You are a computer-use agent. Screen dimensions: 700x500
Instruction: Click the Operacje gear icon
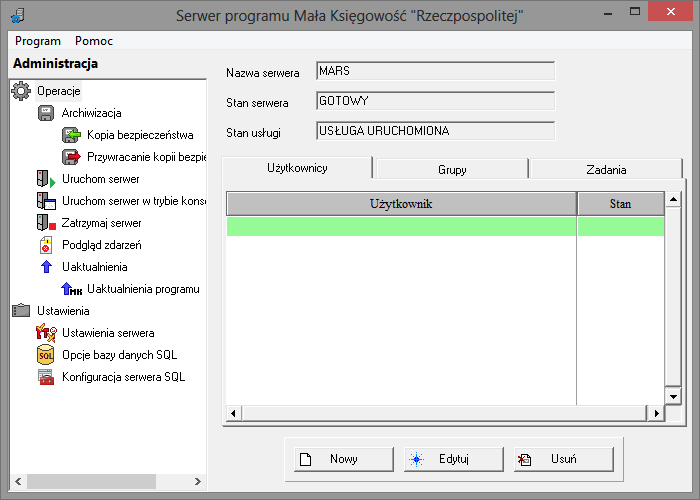[x=21, y=91]
